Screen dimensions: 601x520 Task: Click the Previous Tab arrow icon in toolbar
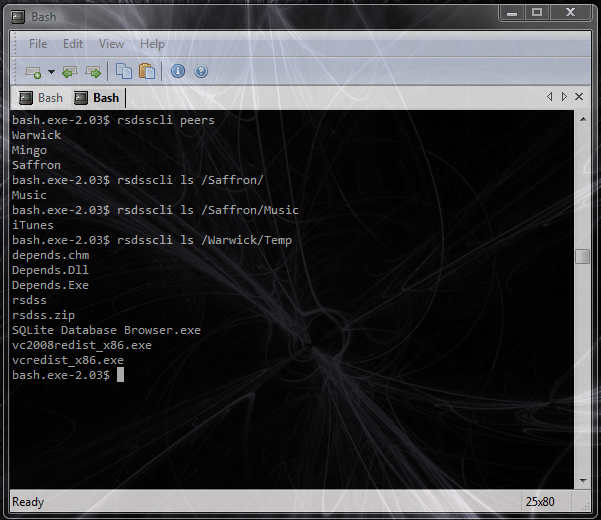pos(70,72)
